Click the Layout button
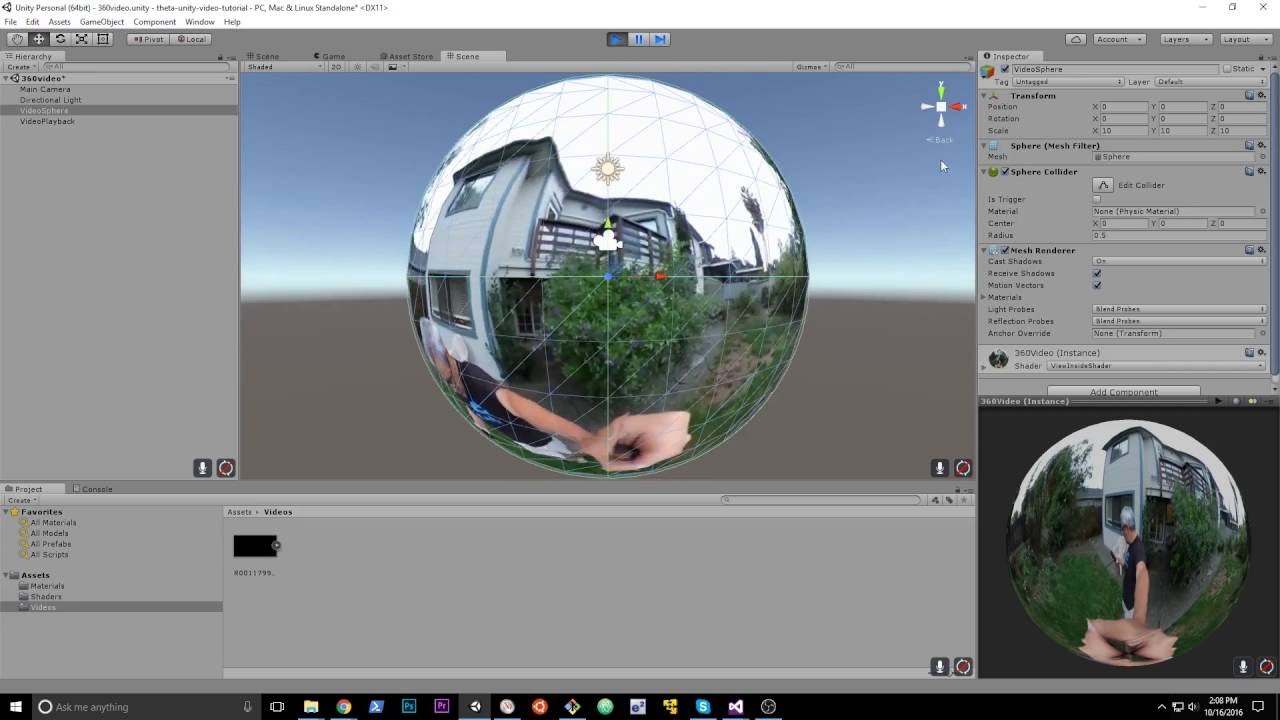1280x720 pixels. [1239, 39]
